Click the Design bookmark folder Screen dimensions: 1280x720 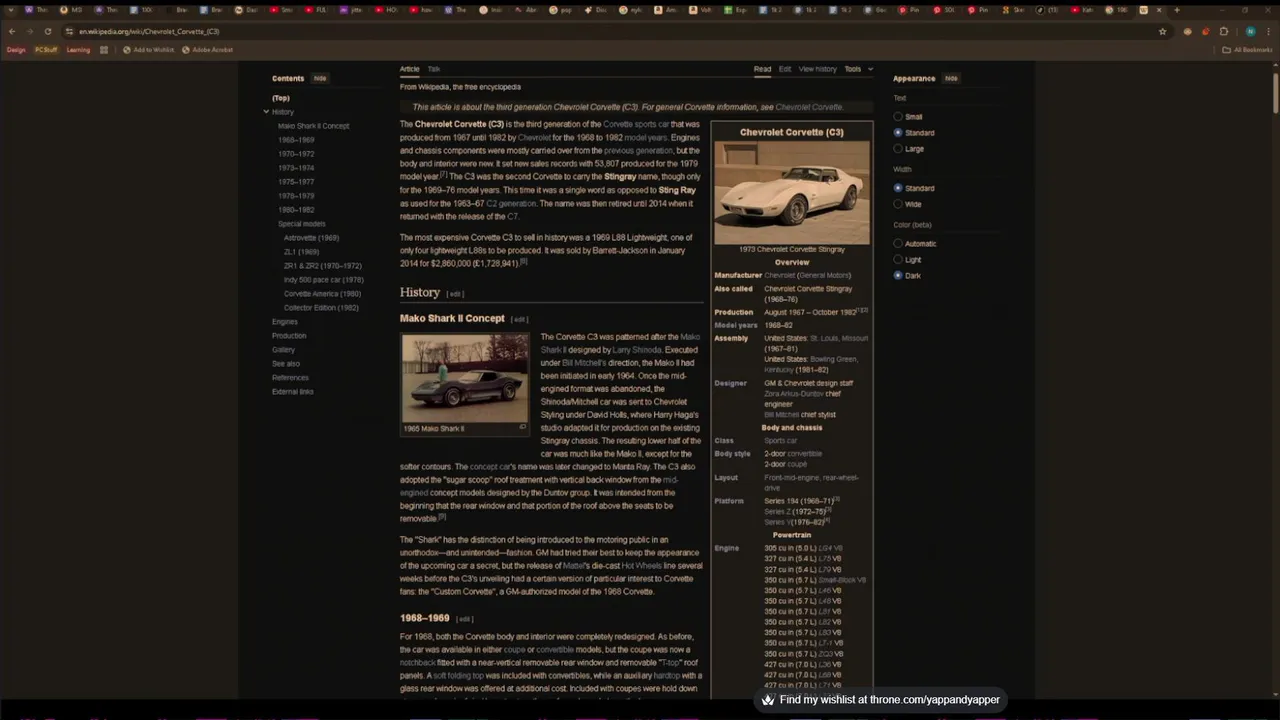coord(16,49)
